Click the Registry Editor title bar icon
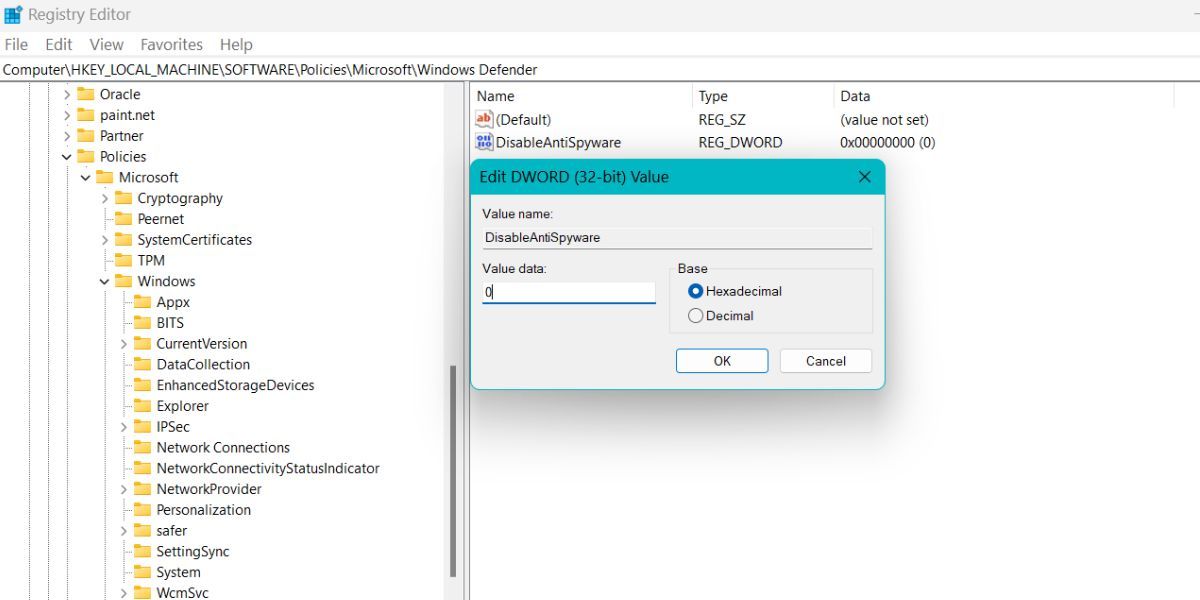The width and height of the screenshot is (1200, 600). point(14,14)
